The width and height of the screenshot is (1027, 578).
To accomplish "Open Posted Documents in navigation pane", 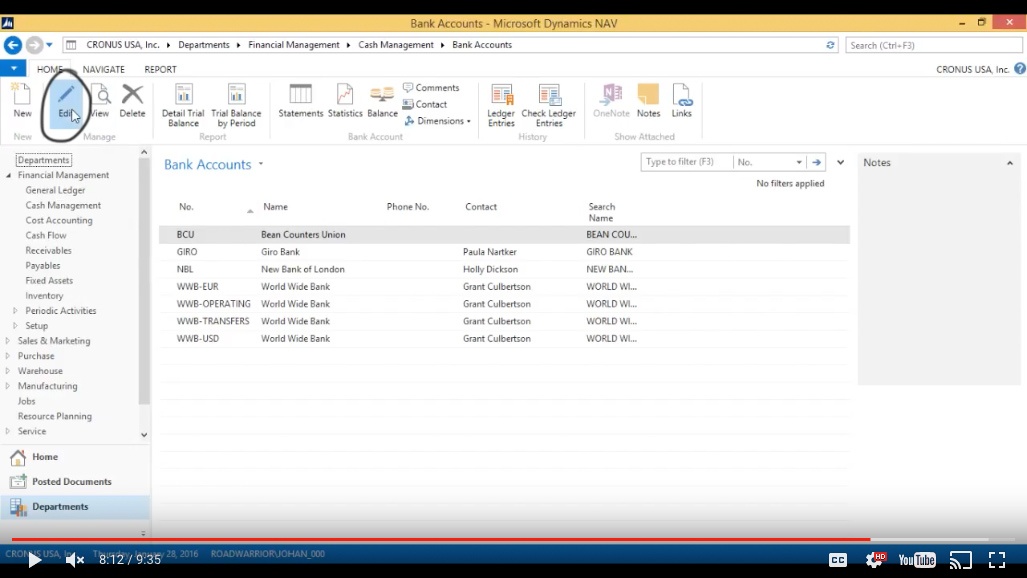I will 75,482.
